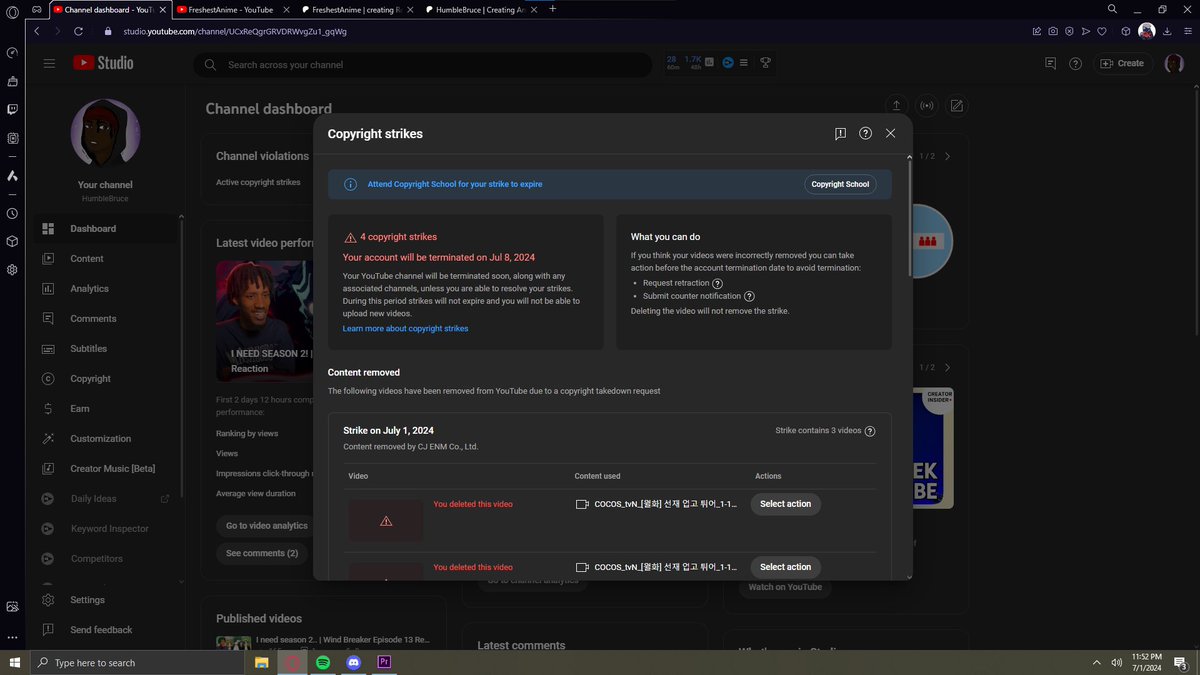The width and height of the screenshot is (1200, 675).
Task: Click the trophy icon in extension bar
Action: [x=765, y=63]
